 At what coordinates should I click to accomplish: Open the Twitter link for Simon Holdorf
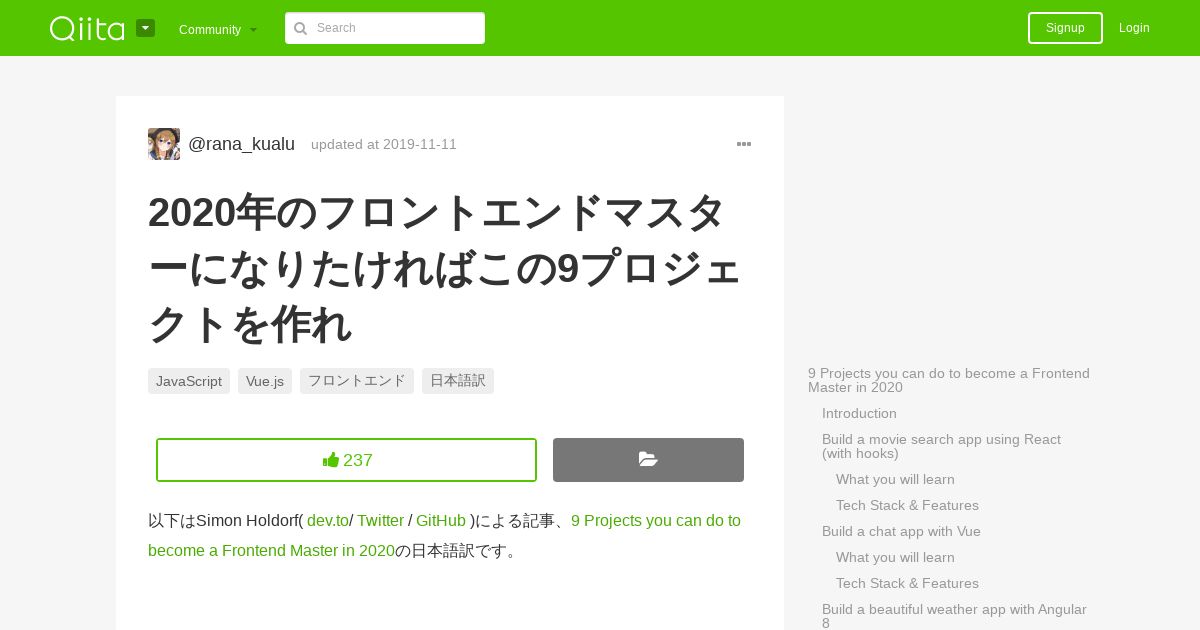click(380, 521)
